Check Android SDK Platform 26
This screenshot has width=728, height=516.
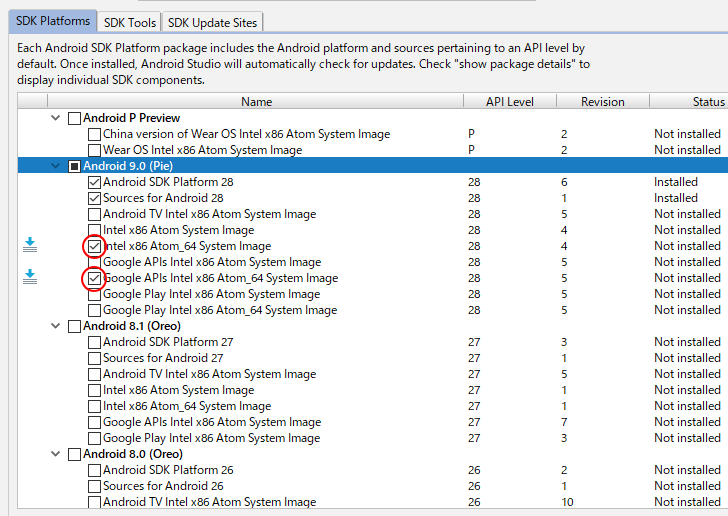point(94,470)
